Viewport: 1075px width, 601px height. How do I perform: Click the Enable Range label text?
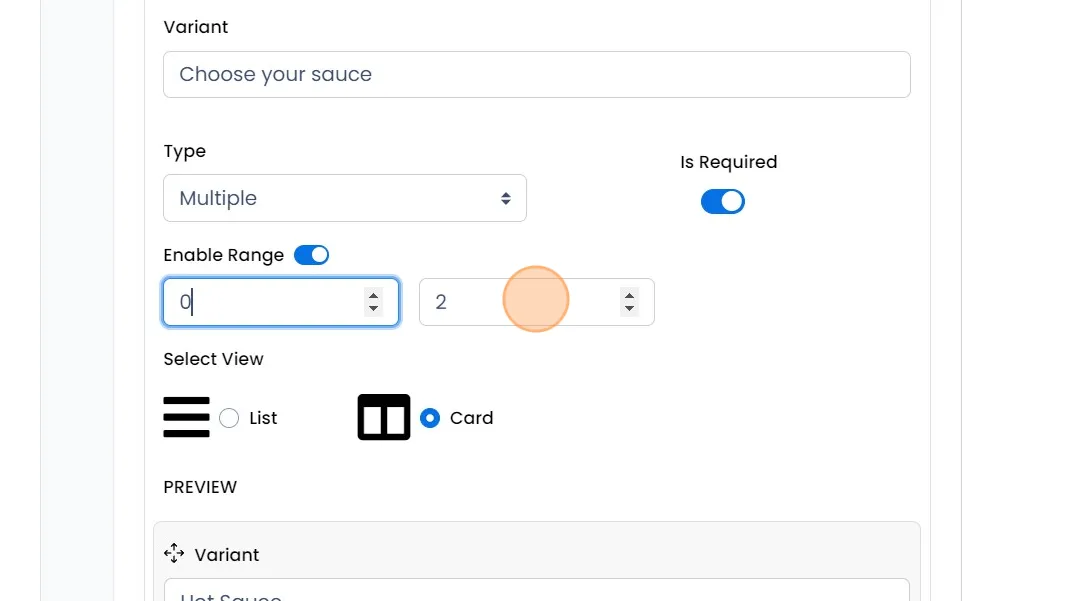point(223,255)
